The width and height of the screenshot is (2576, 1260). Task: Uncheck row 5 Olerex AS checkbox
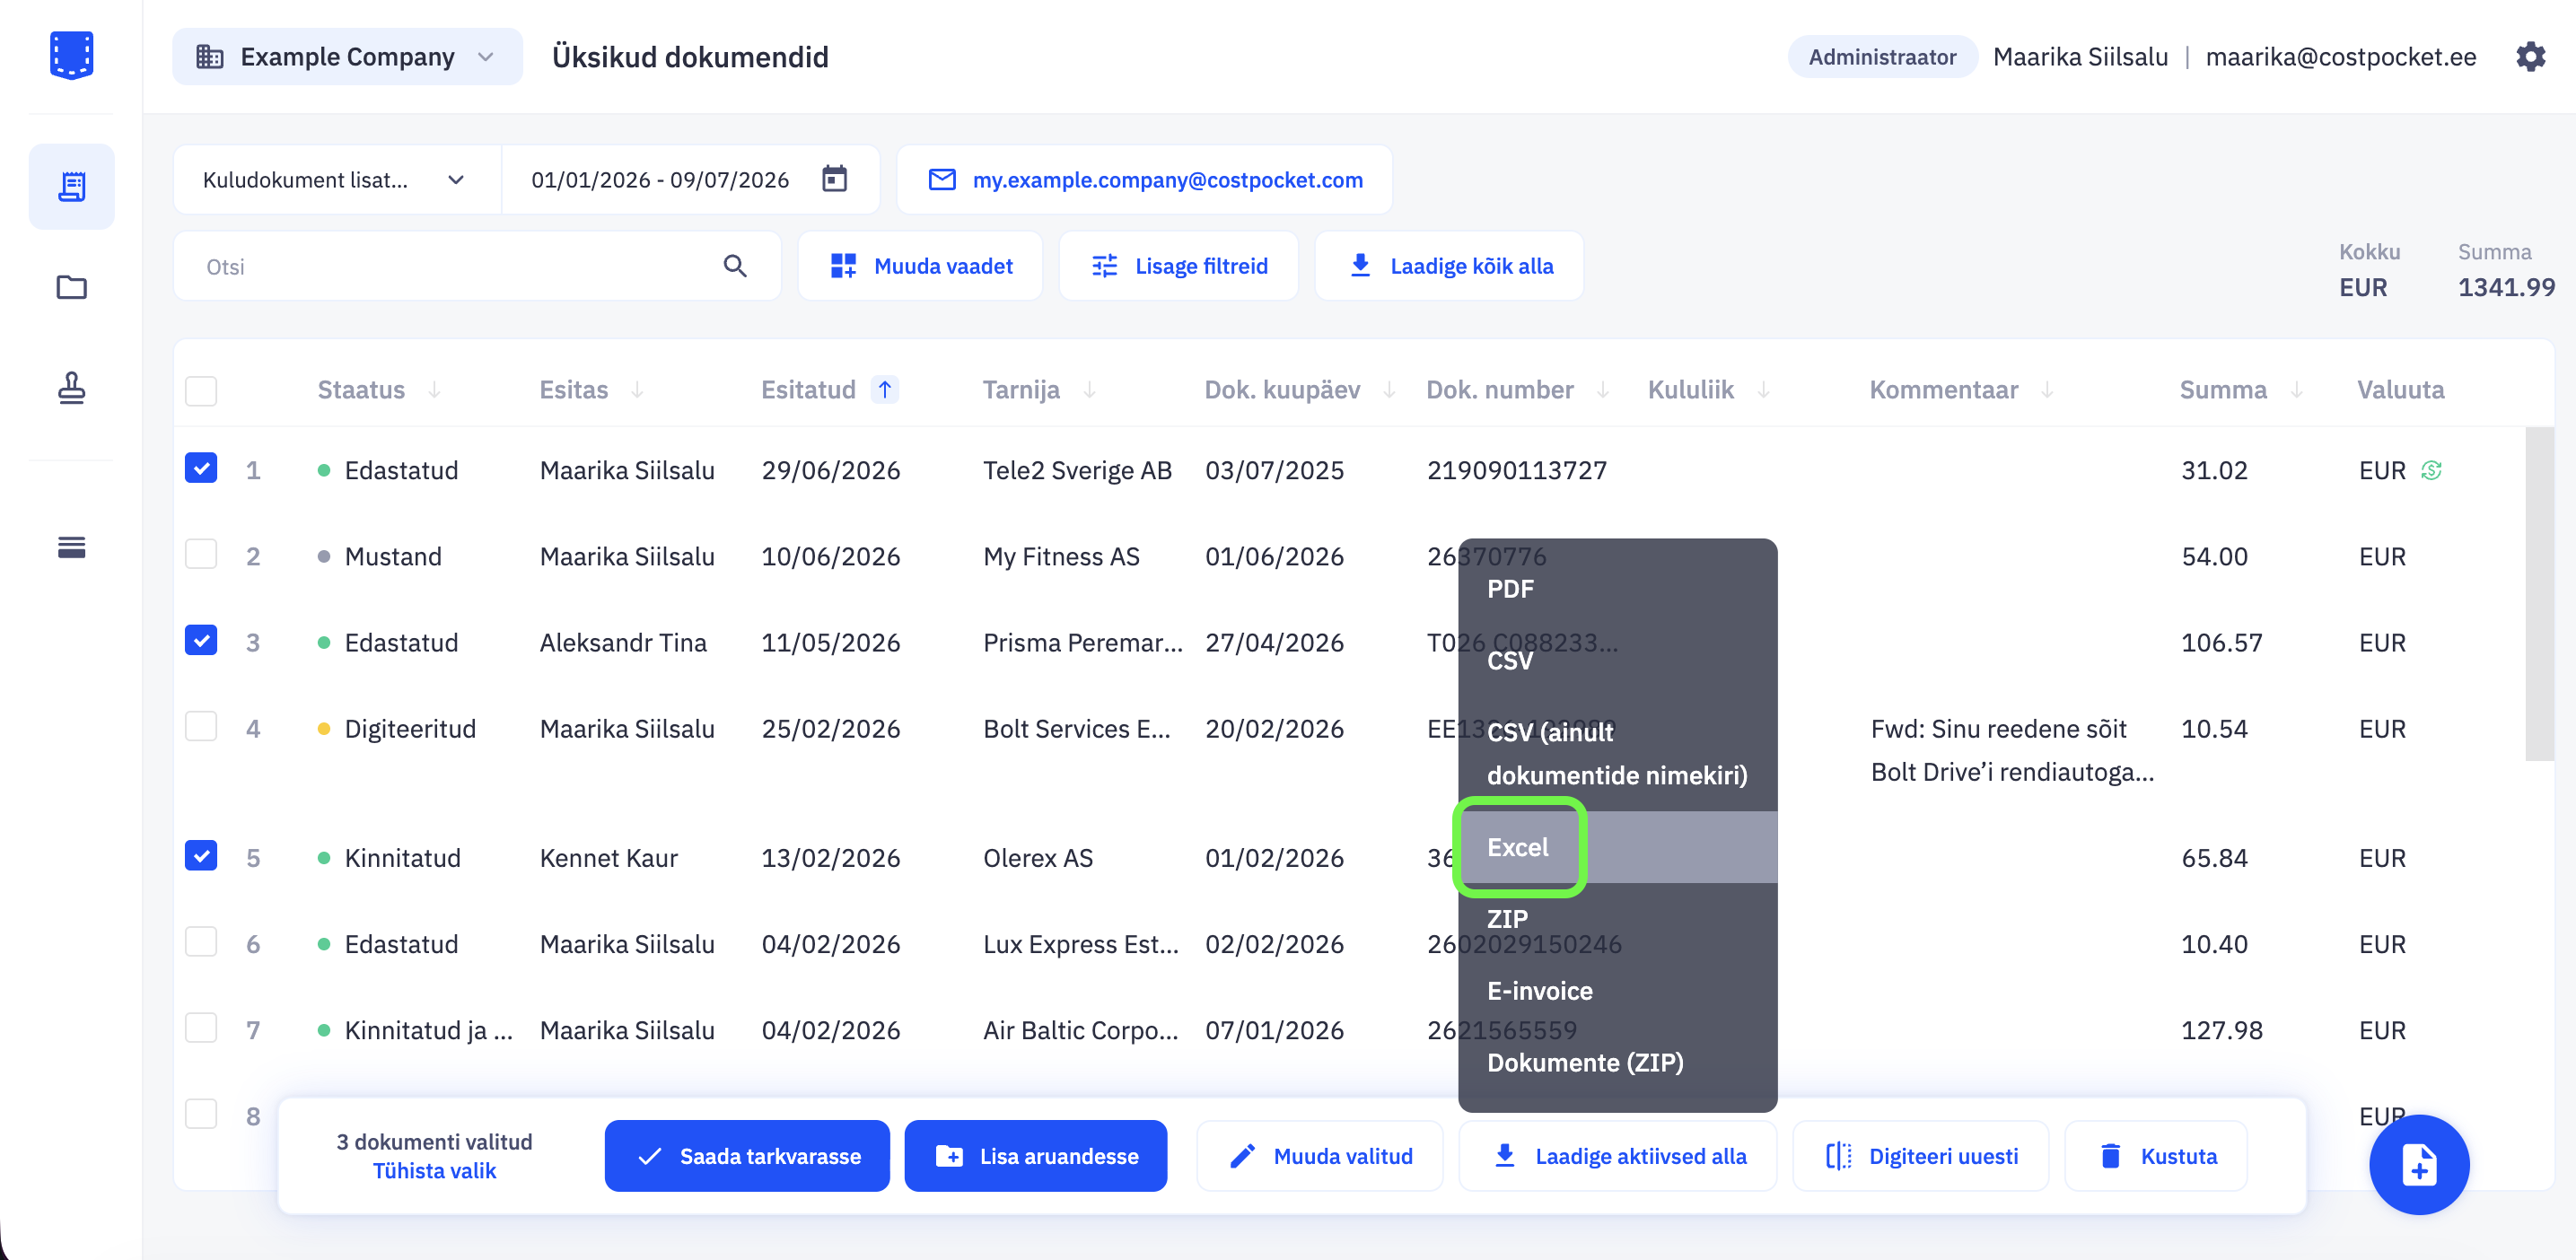201,855
